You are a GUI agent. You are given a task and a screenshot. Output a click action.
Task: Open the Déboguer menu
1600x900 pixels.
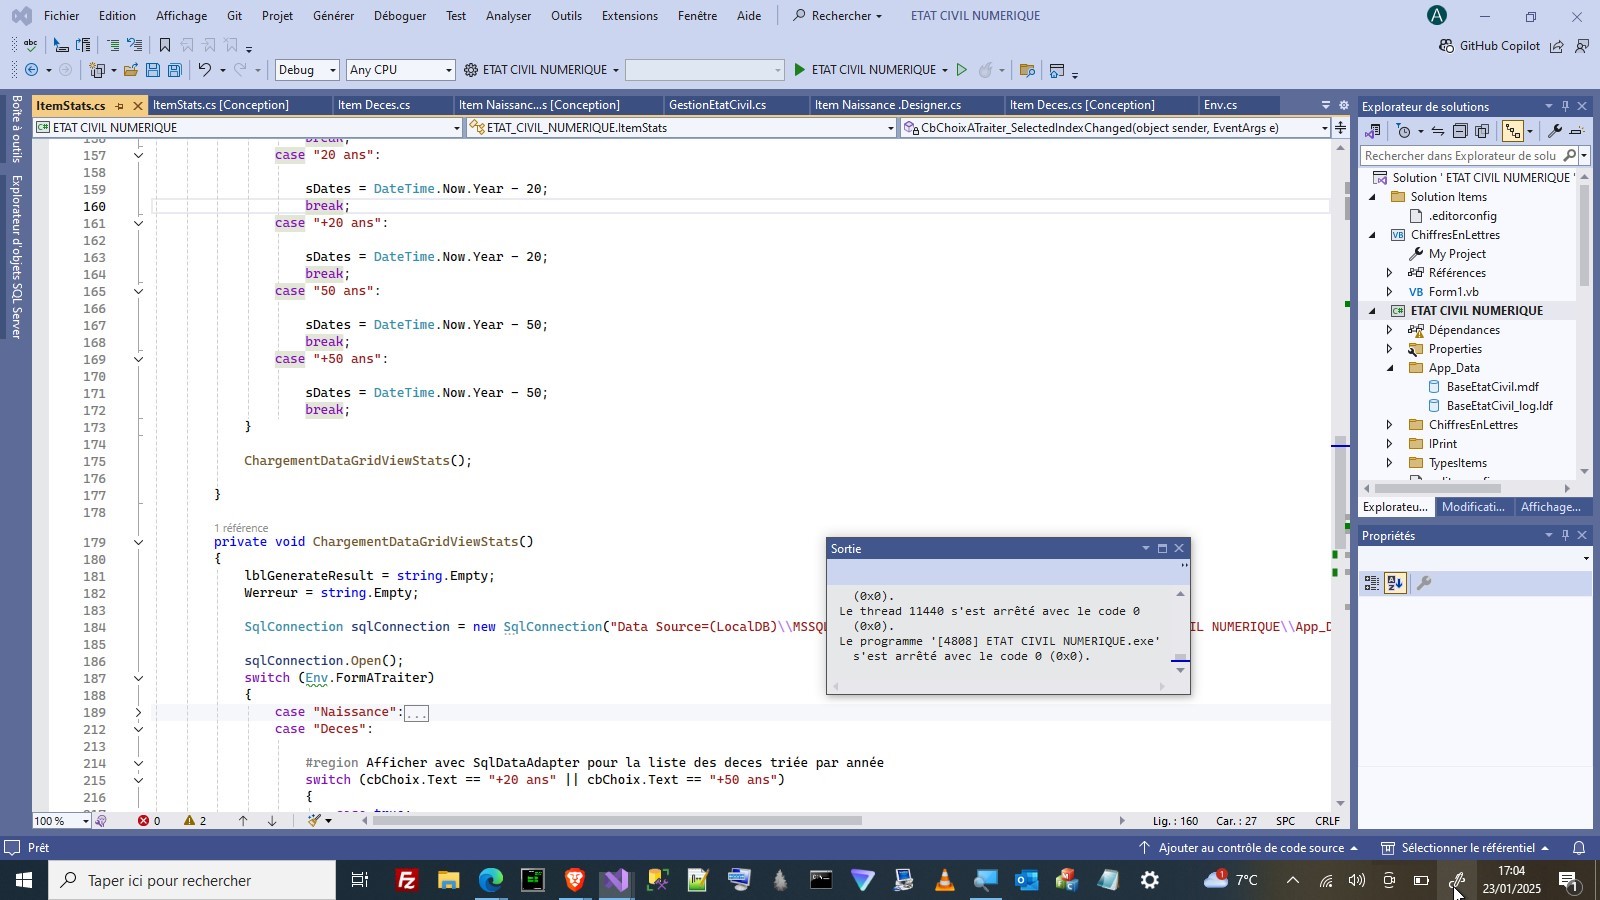coord(400,16)
